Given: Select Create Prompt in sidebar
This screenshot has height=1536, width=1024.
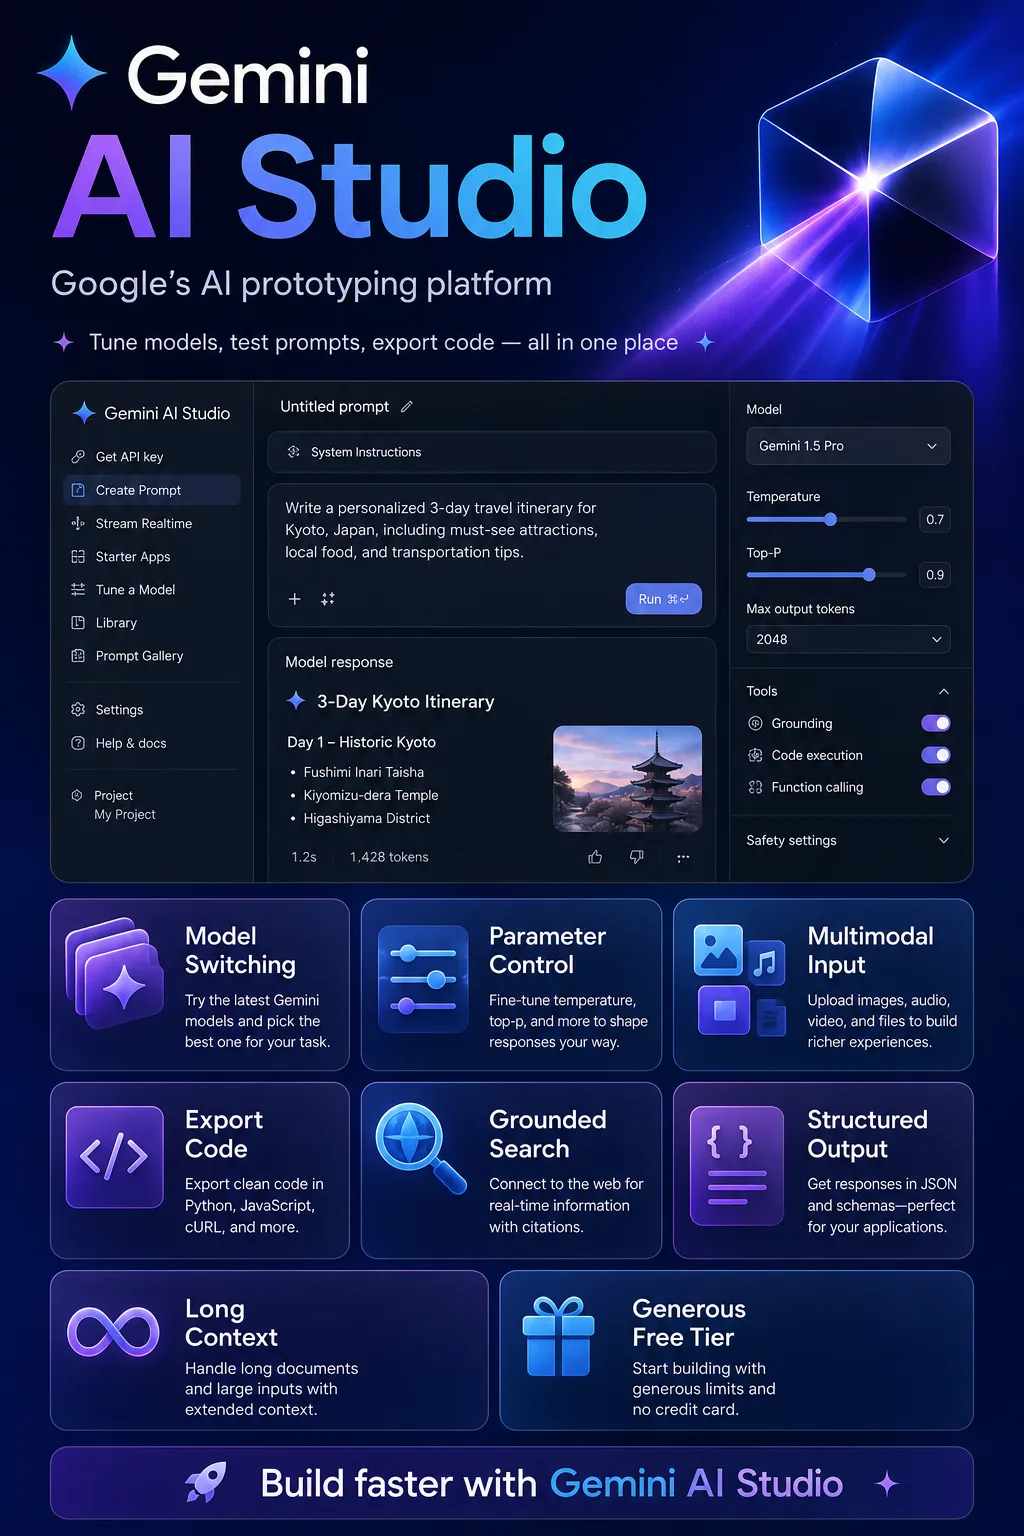Looking at the screenshot, I should click(x=152, y=490).
